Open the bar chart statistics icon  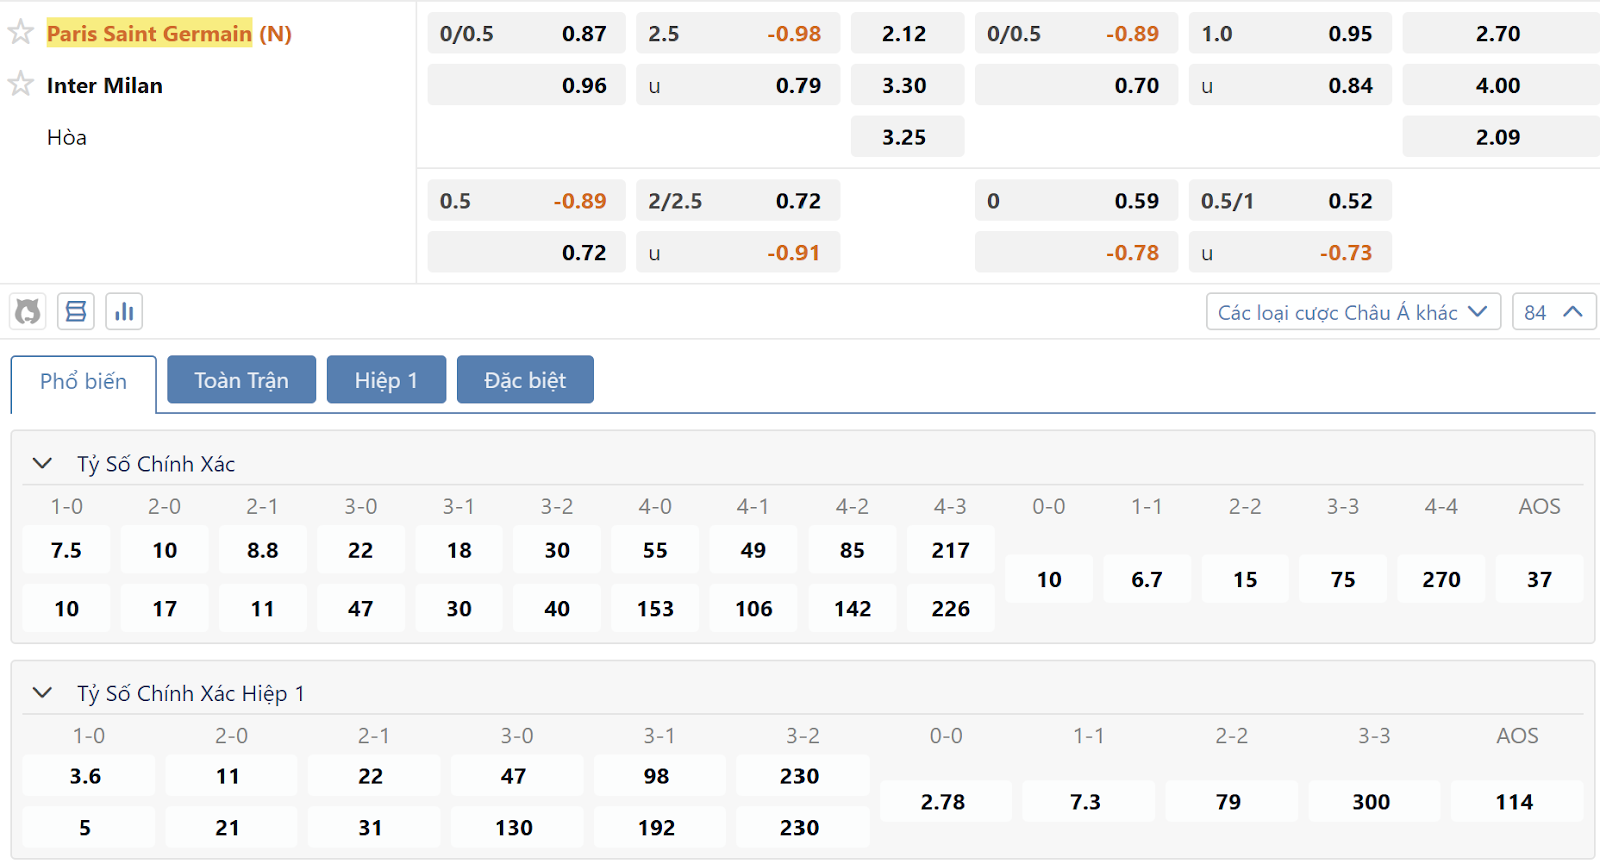tap(124, 312)
